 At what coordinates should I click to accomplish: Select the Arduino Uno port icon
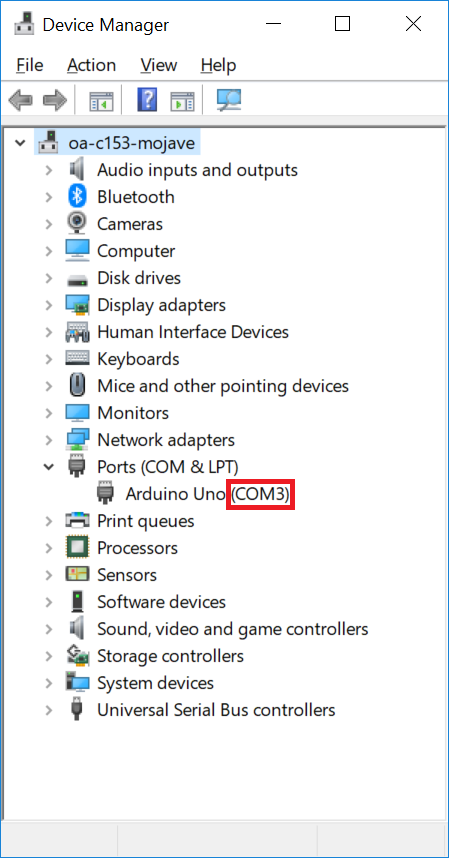pos(106,494)
